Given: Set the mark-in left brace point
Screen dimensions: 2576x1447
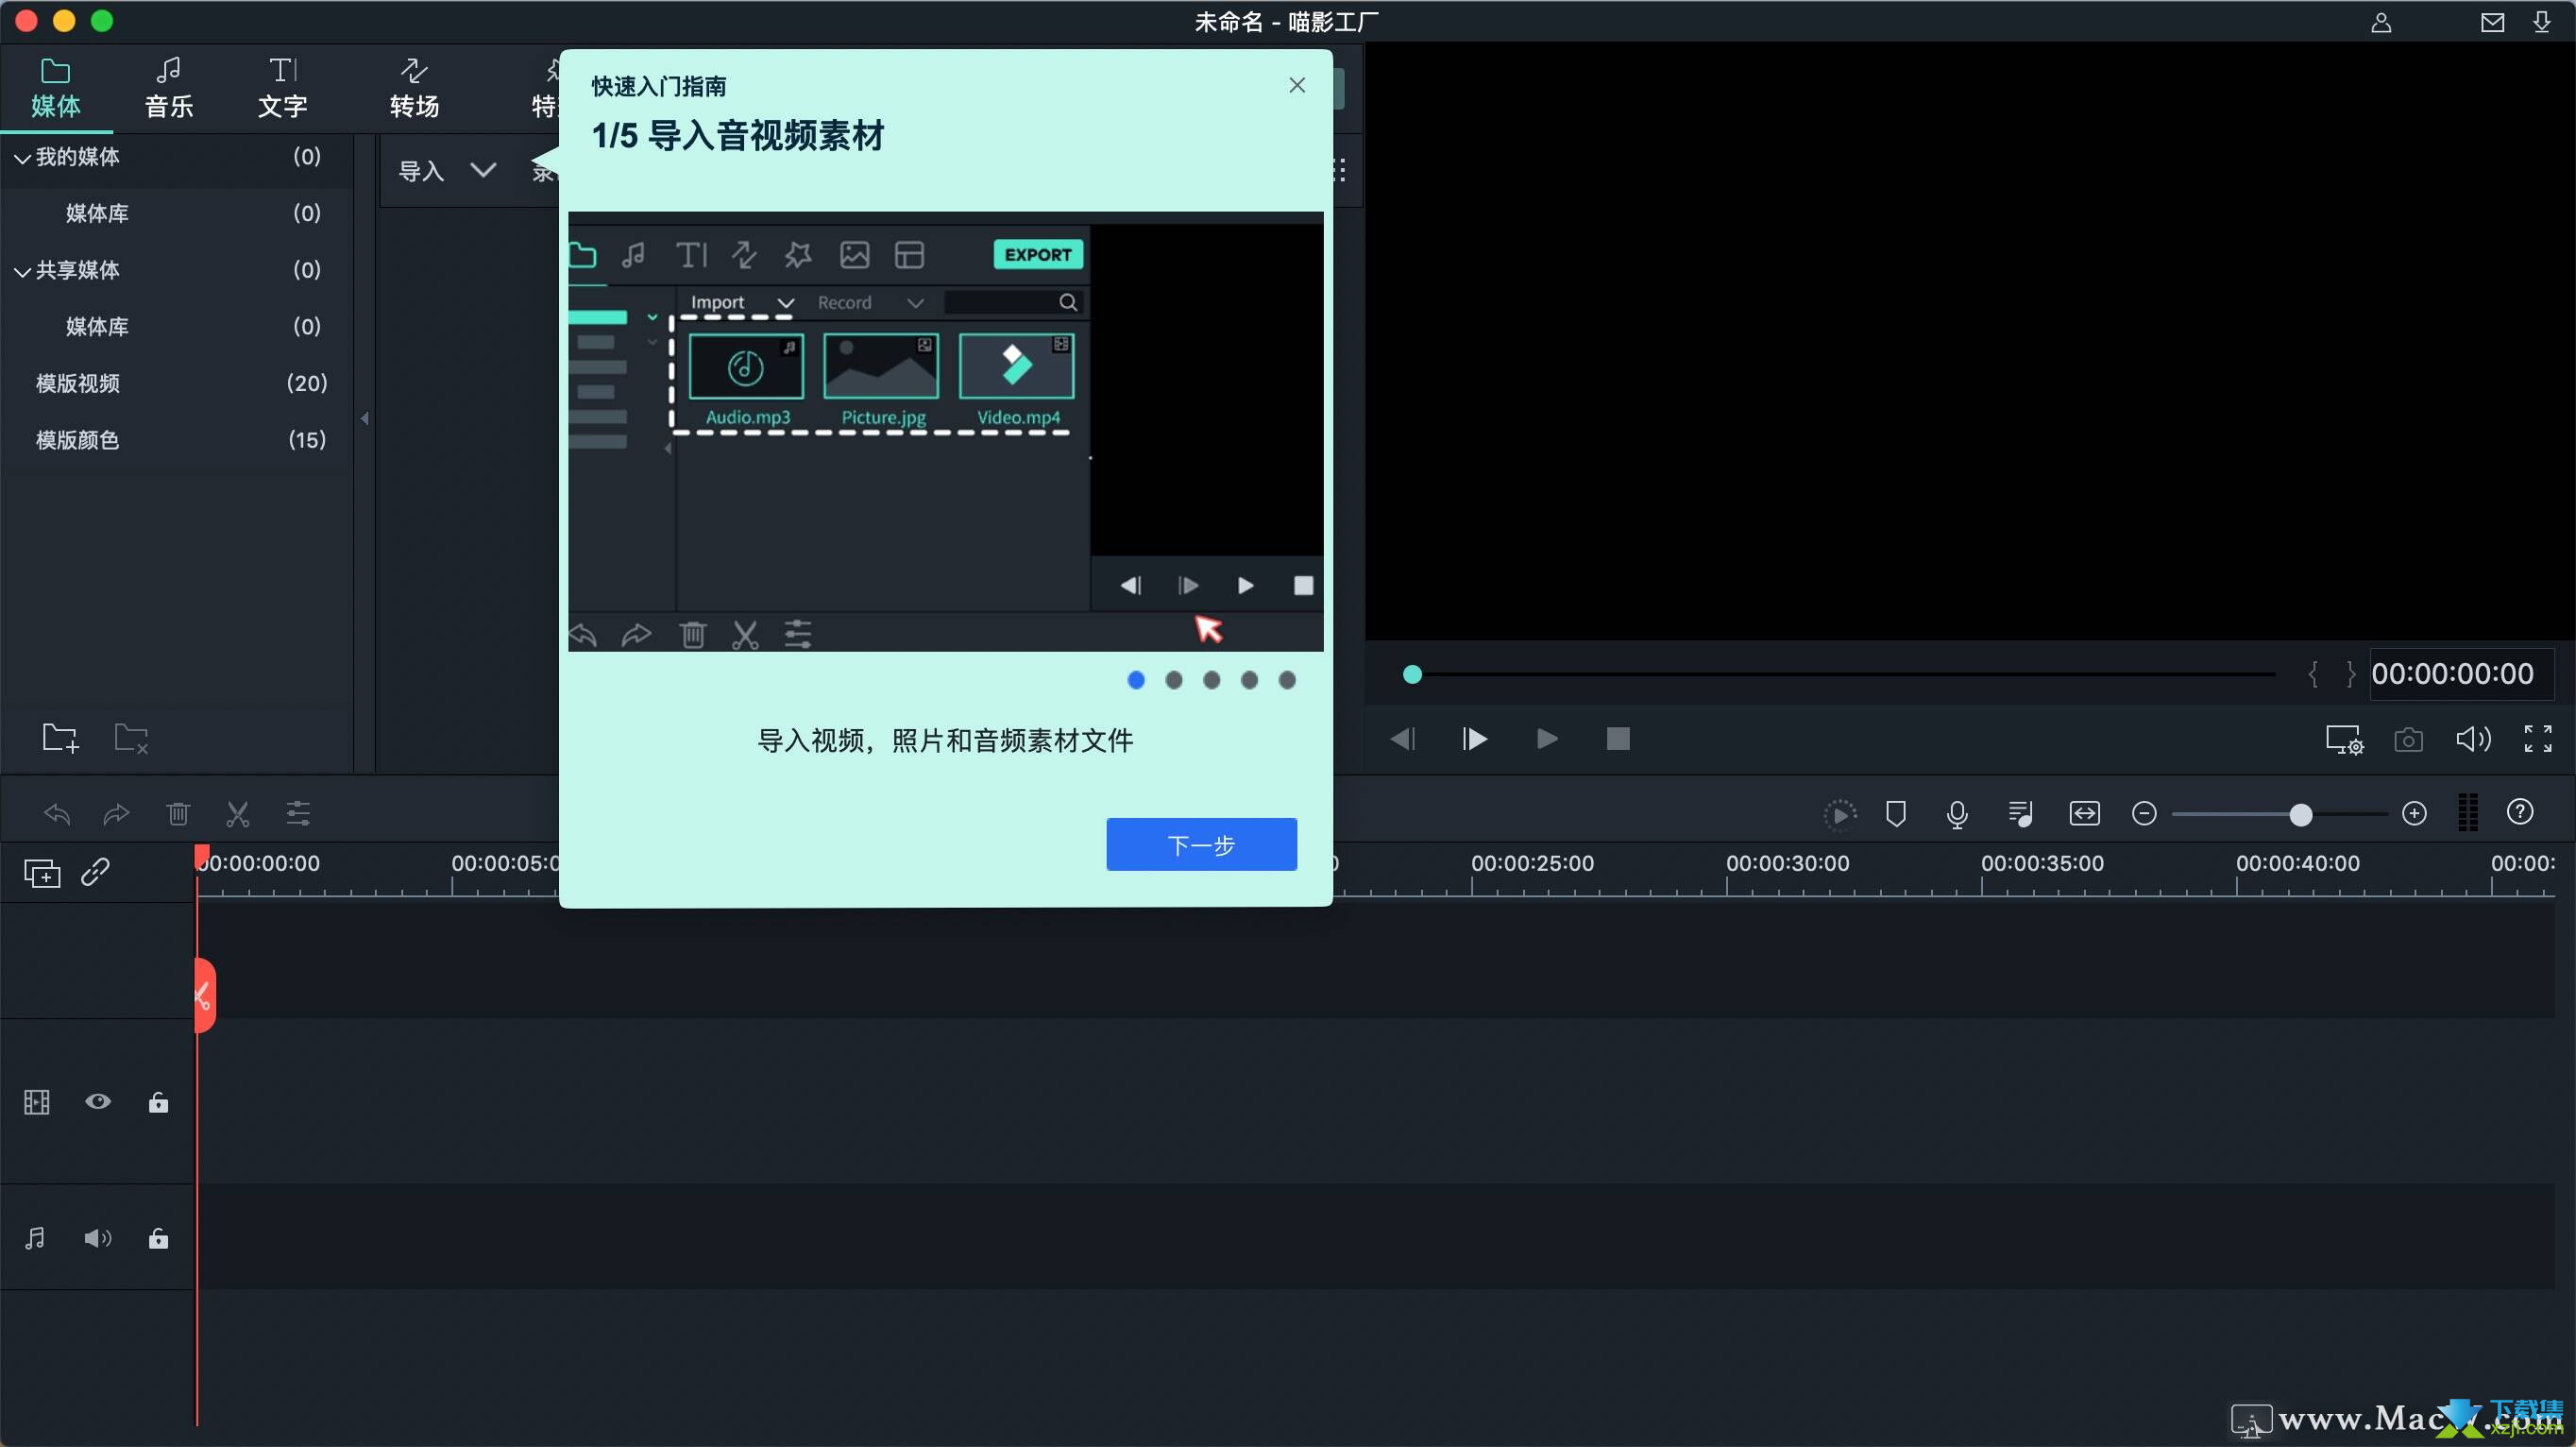Looking at the screenshot, I should [x=2313, y=674].
